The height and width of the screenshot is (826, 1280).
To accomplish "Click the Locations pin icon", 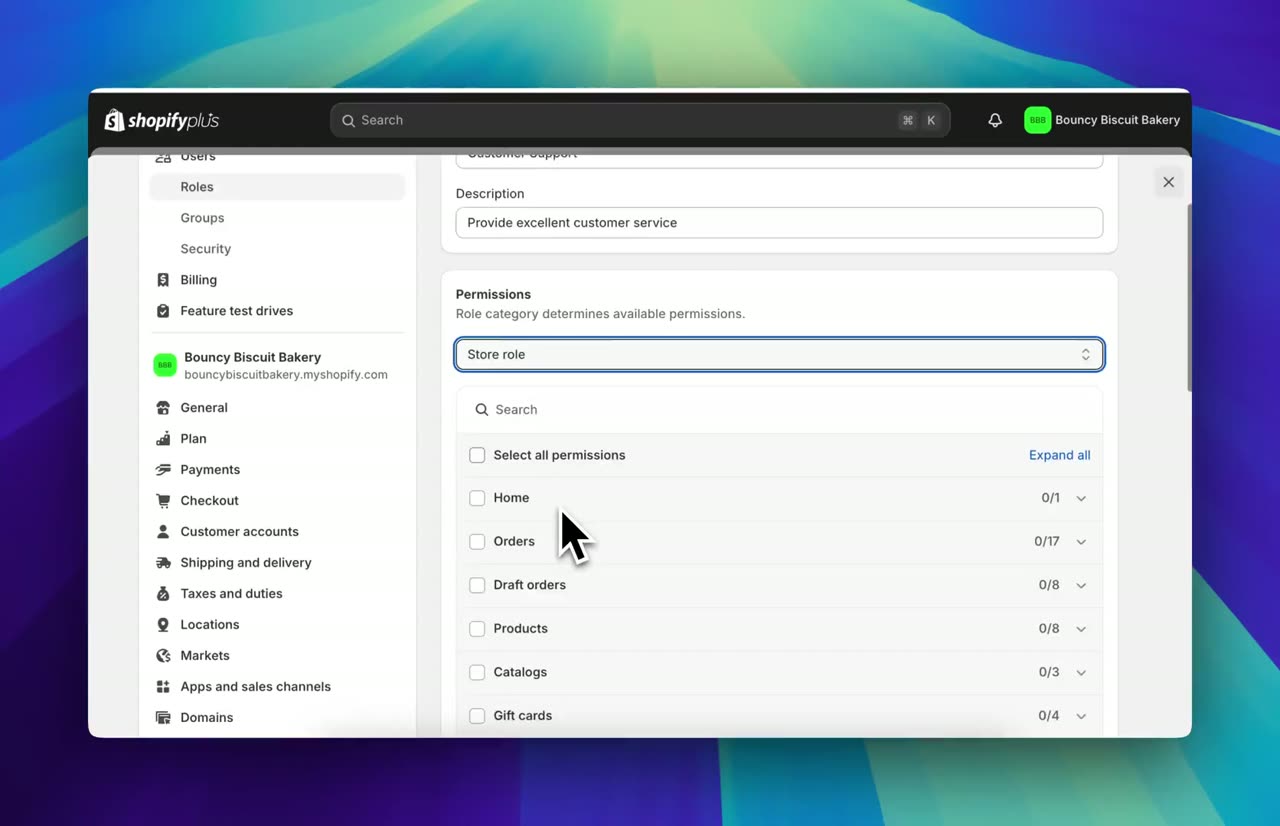I will 163,625.
